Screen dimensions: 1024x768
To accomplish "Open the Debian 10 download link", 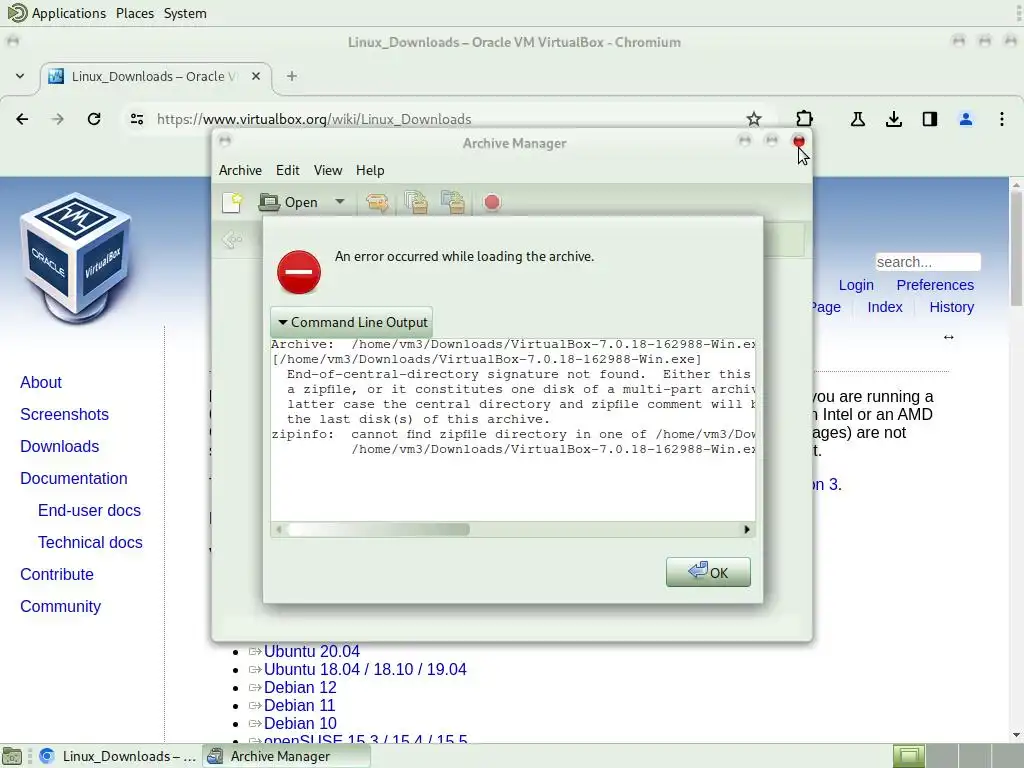I will click(x=300, y=724).
